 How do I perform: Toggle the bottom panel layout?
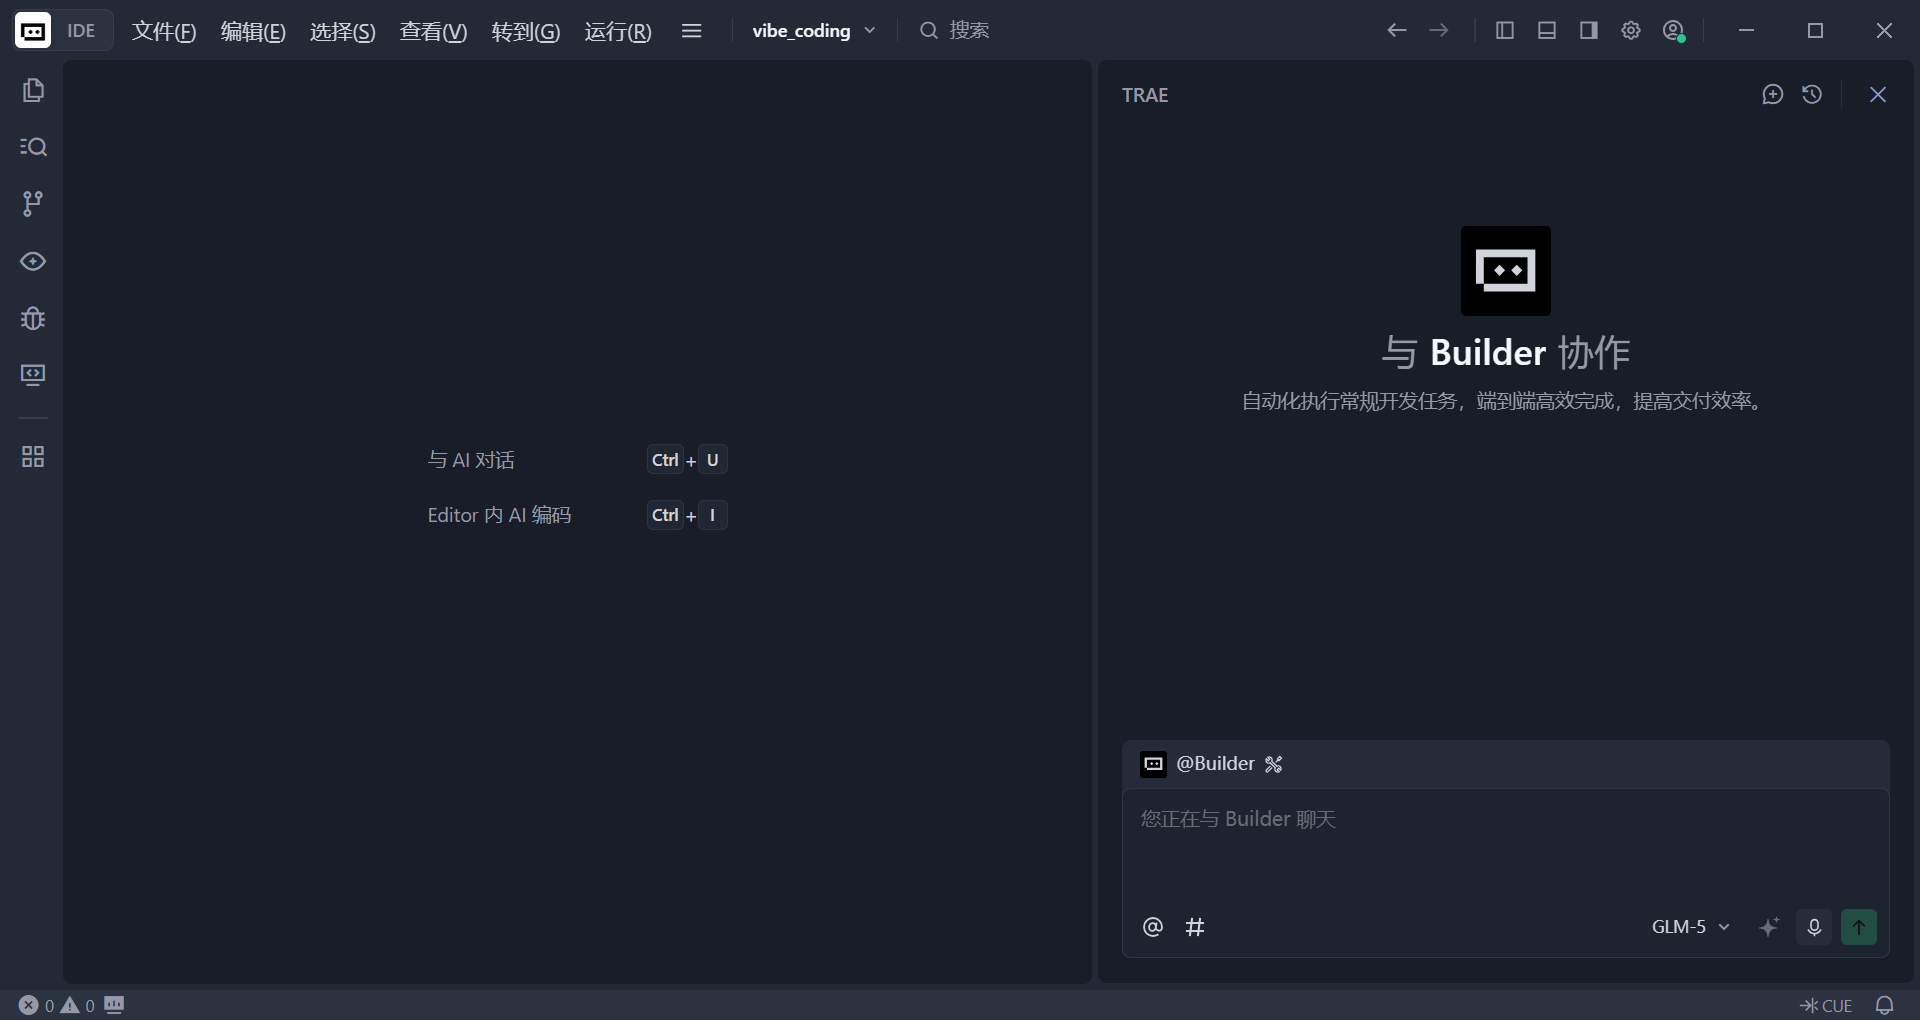1547,31
